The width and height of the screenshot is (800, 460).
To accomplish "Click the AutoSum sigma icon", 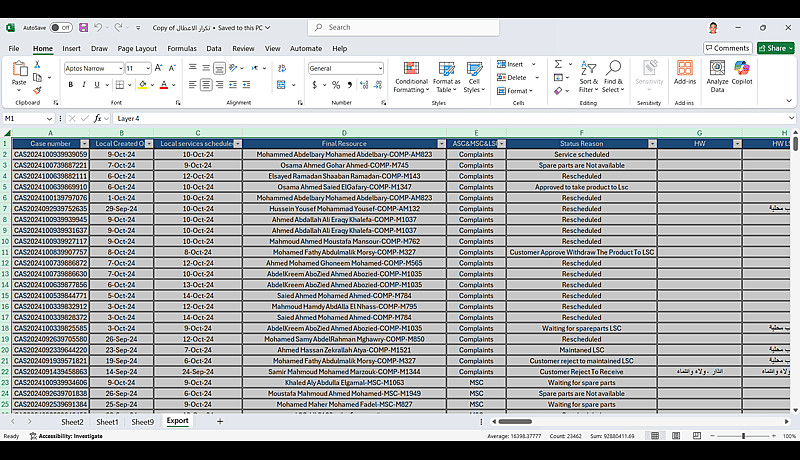I will (x=559, y=65).
